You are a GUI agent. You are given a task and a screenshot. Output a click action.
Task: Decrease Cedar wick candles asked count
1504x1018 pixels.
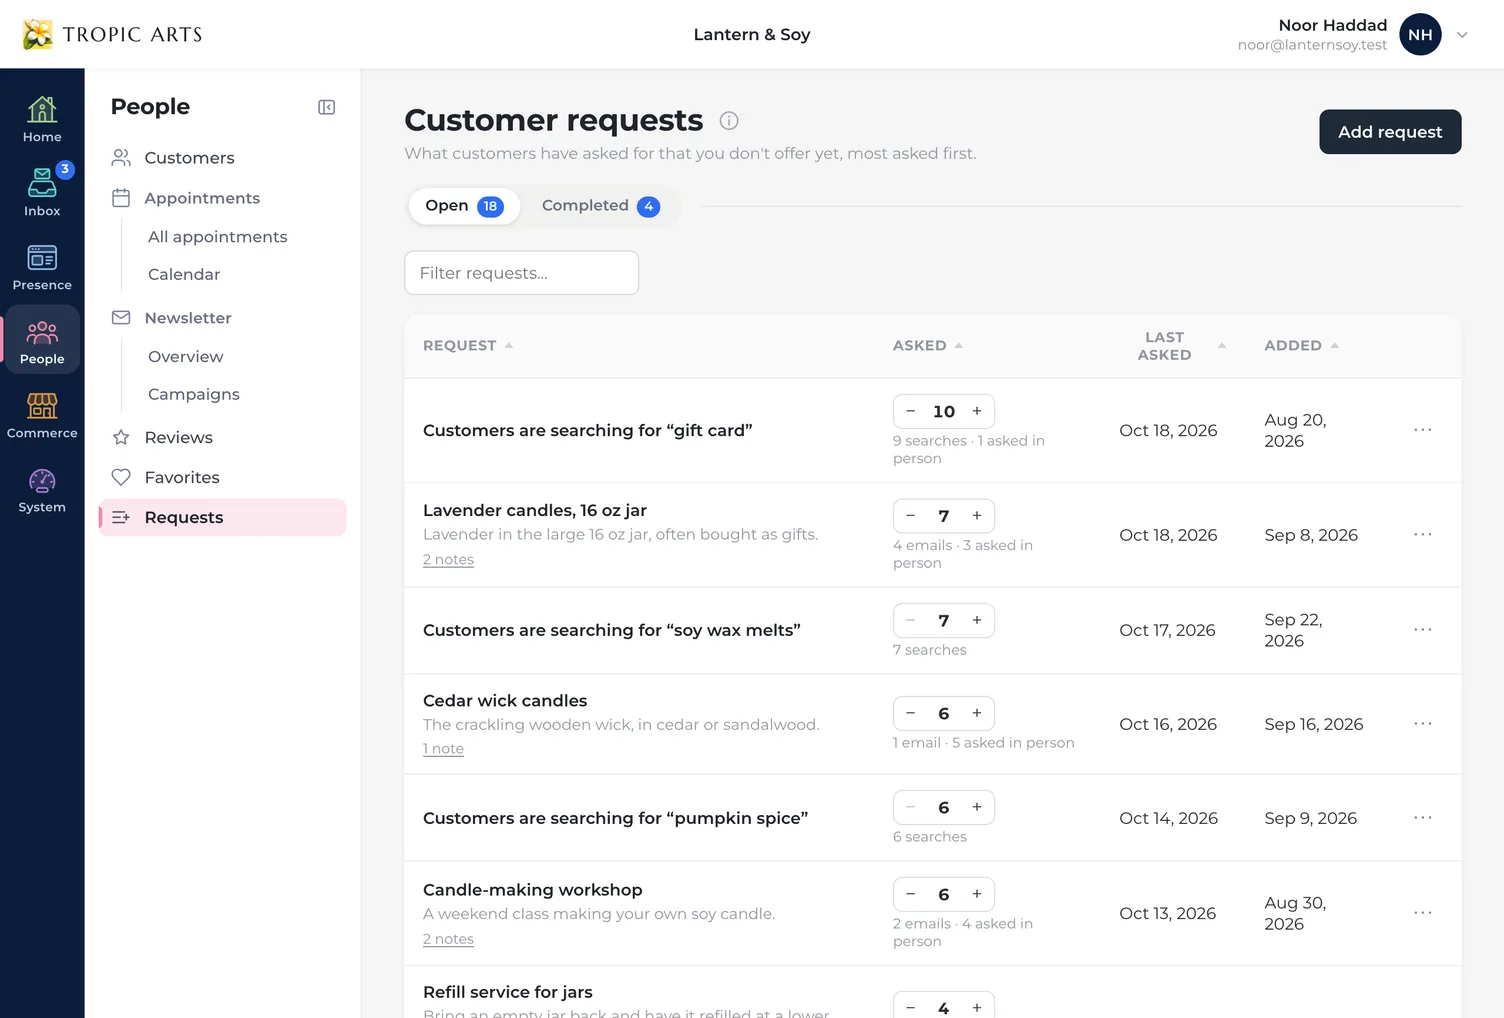tap(911, 713)
